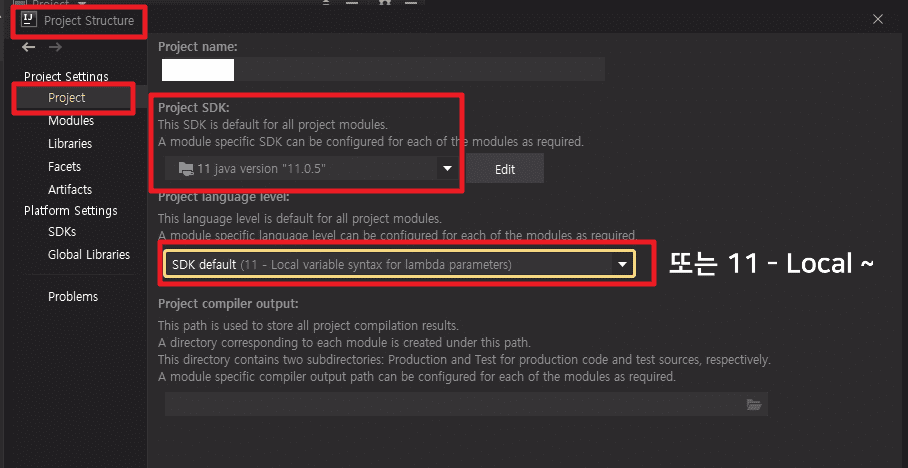The image size is (908, 468).
Task: Open the Problems page
Action: (x=73, y=297)
